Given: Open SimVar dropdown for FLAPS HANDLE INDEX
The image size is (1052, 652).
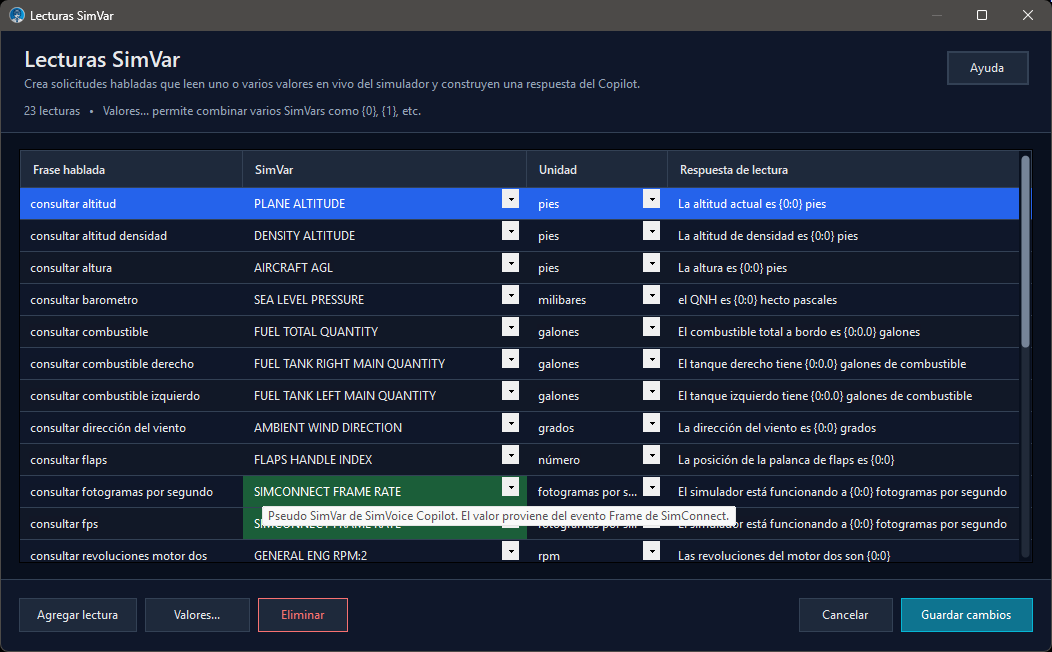Looking at the screenshot, I should pos(511,455).
